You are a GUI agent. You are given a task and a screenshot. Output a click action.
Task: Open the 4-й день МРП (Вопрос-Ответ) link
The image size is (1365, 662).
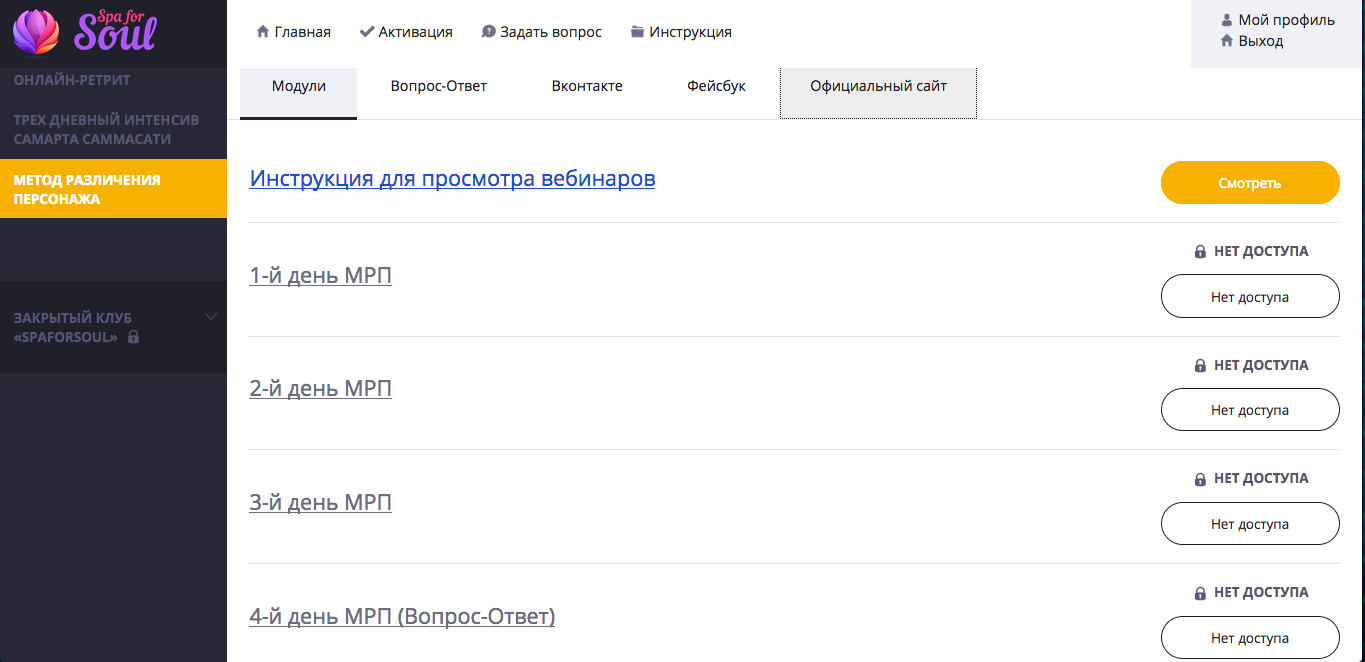tap(402, 616)
